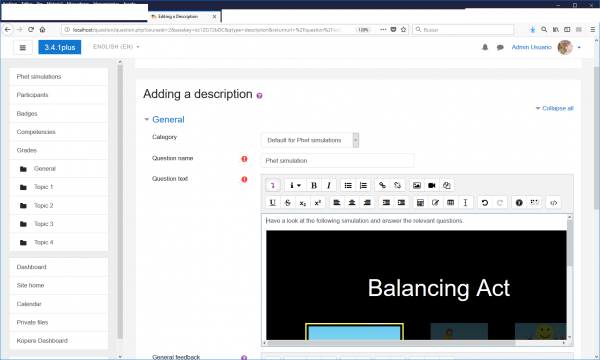Image resolution: width=600 pixels, height=360 pixels.
Task: Open Private files in sidebar
Action: [59, 322]
